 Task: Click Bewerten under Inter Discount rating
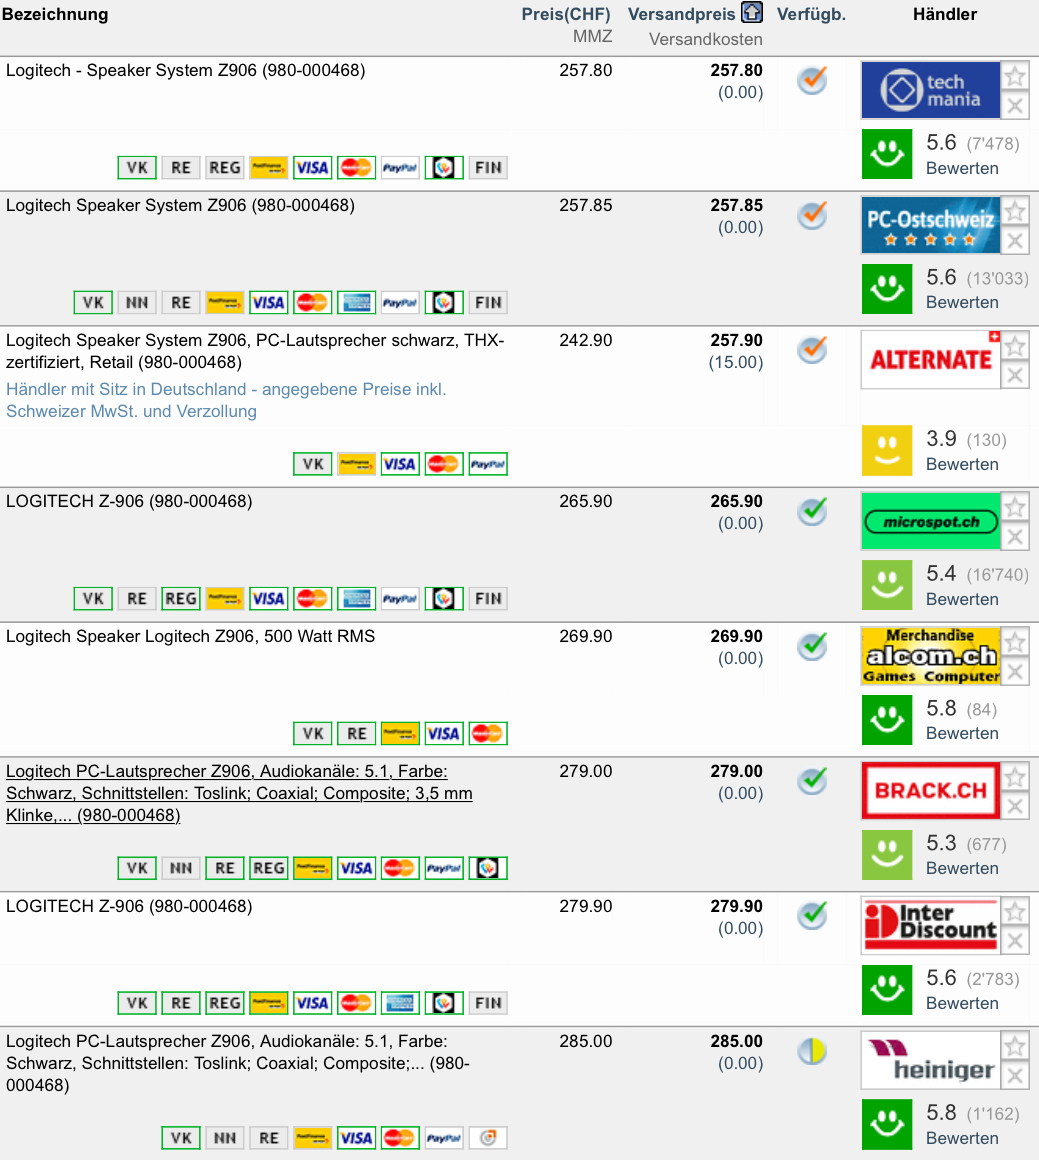962,1003
